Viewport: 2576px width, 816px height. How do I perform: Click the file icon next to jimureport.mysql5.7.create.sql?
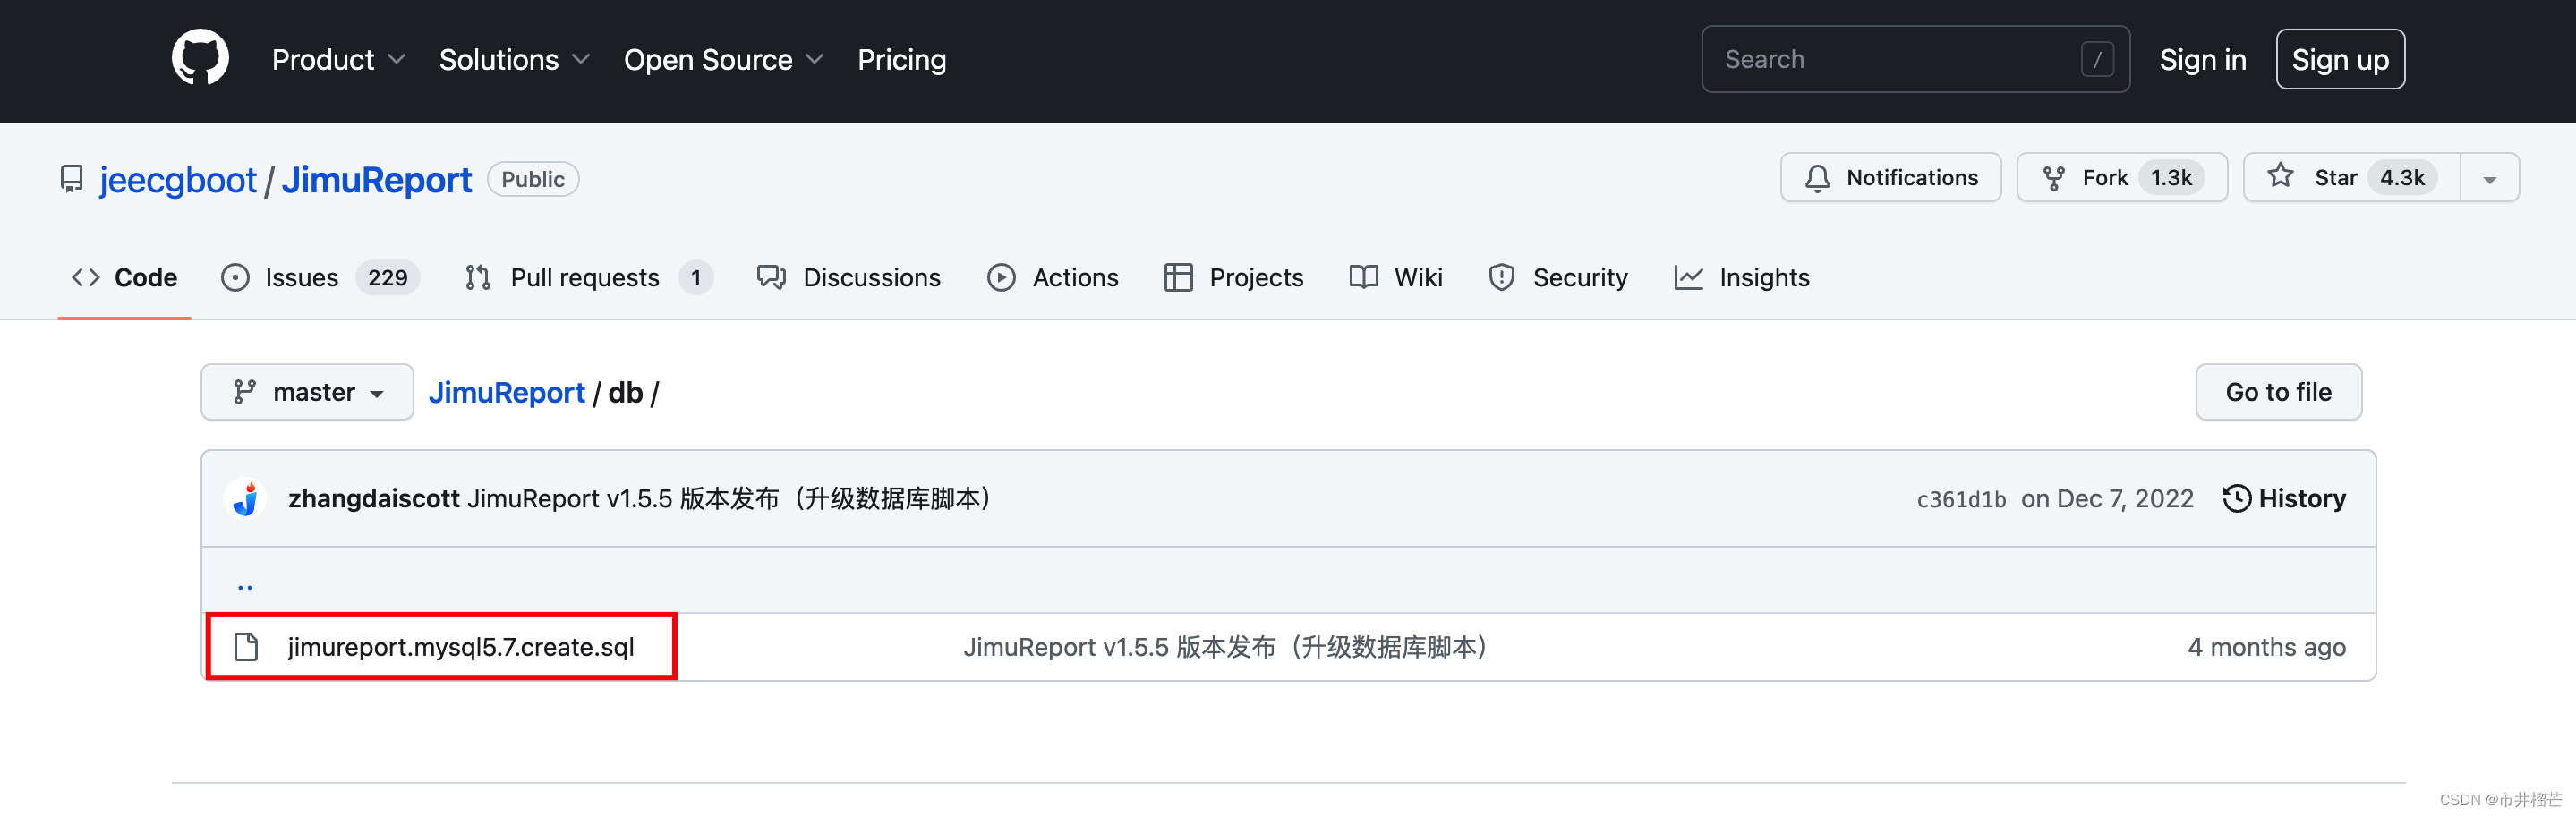(x=246, y=647)
